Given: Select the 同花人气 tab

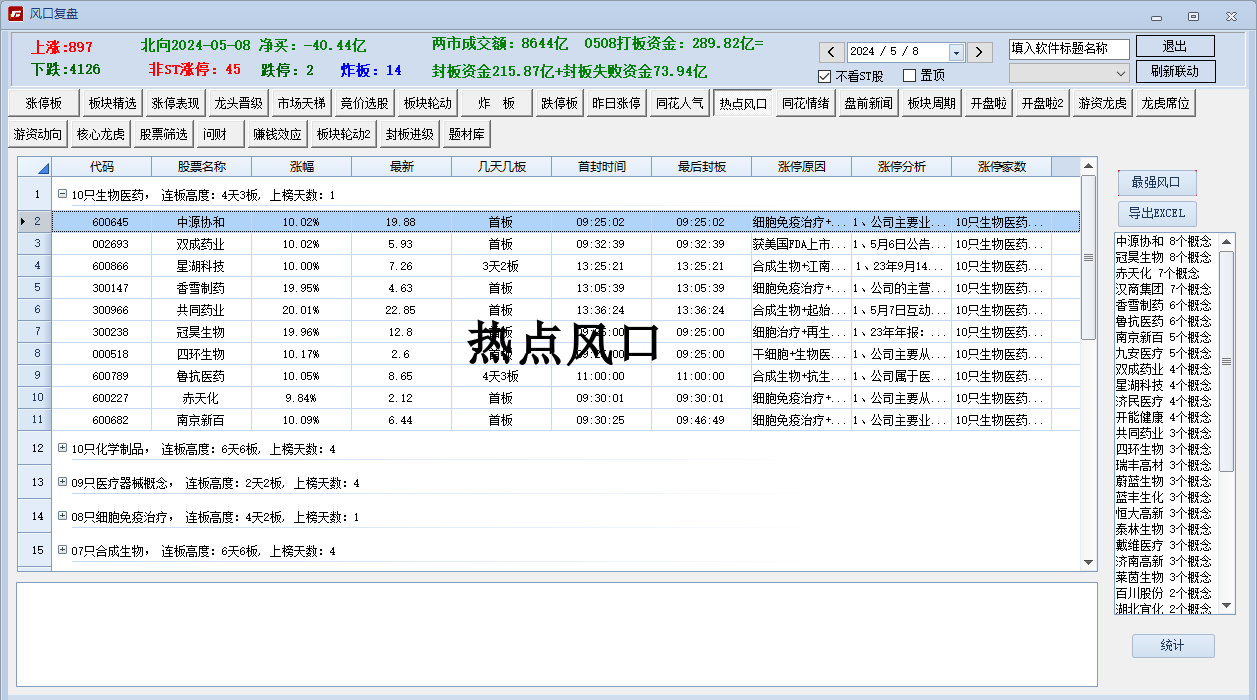Looking at the screenshot, I should pos(680,104).
